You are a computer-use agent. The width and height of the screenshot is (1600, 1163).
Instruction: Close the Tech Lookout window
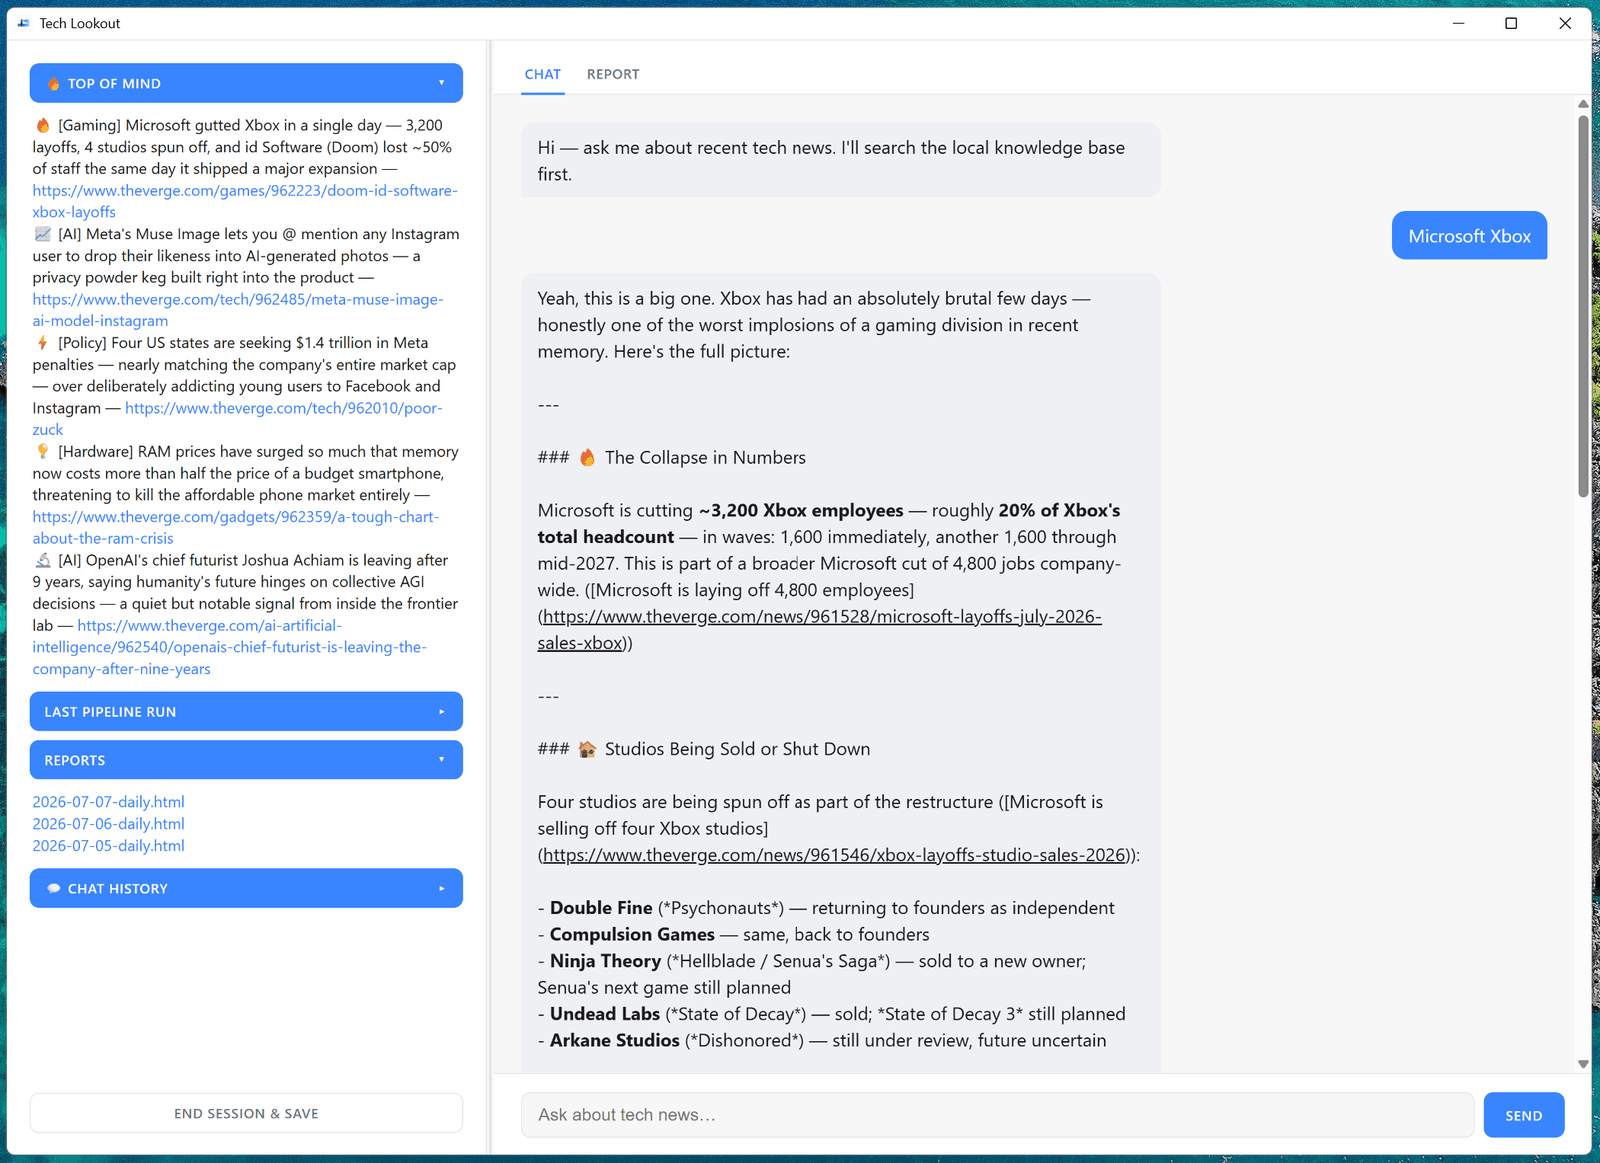tap(1565, 23)
